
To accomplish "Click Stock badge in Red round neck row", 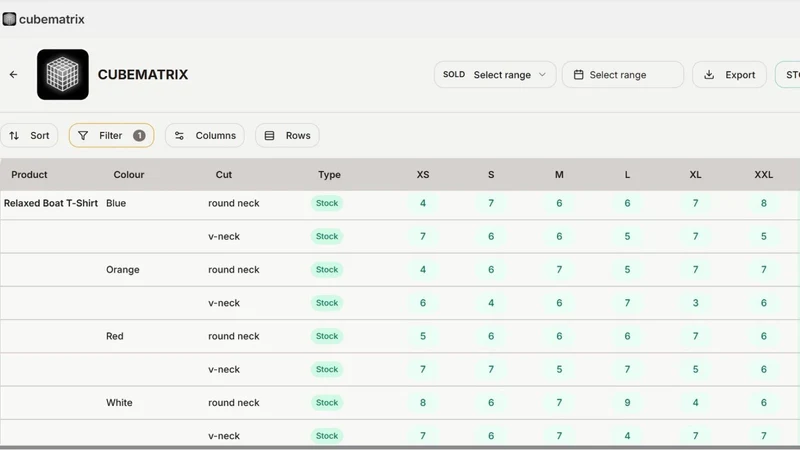I will (x=327, y=336).
